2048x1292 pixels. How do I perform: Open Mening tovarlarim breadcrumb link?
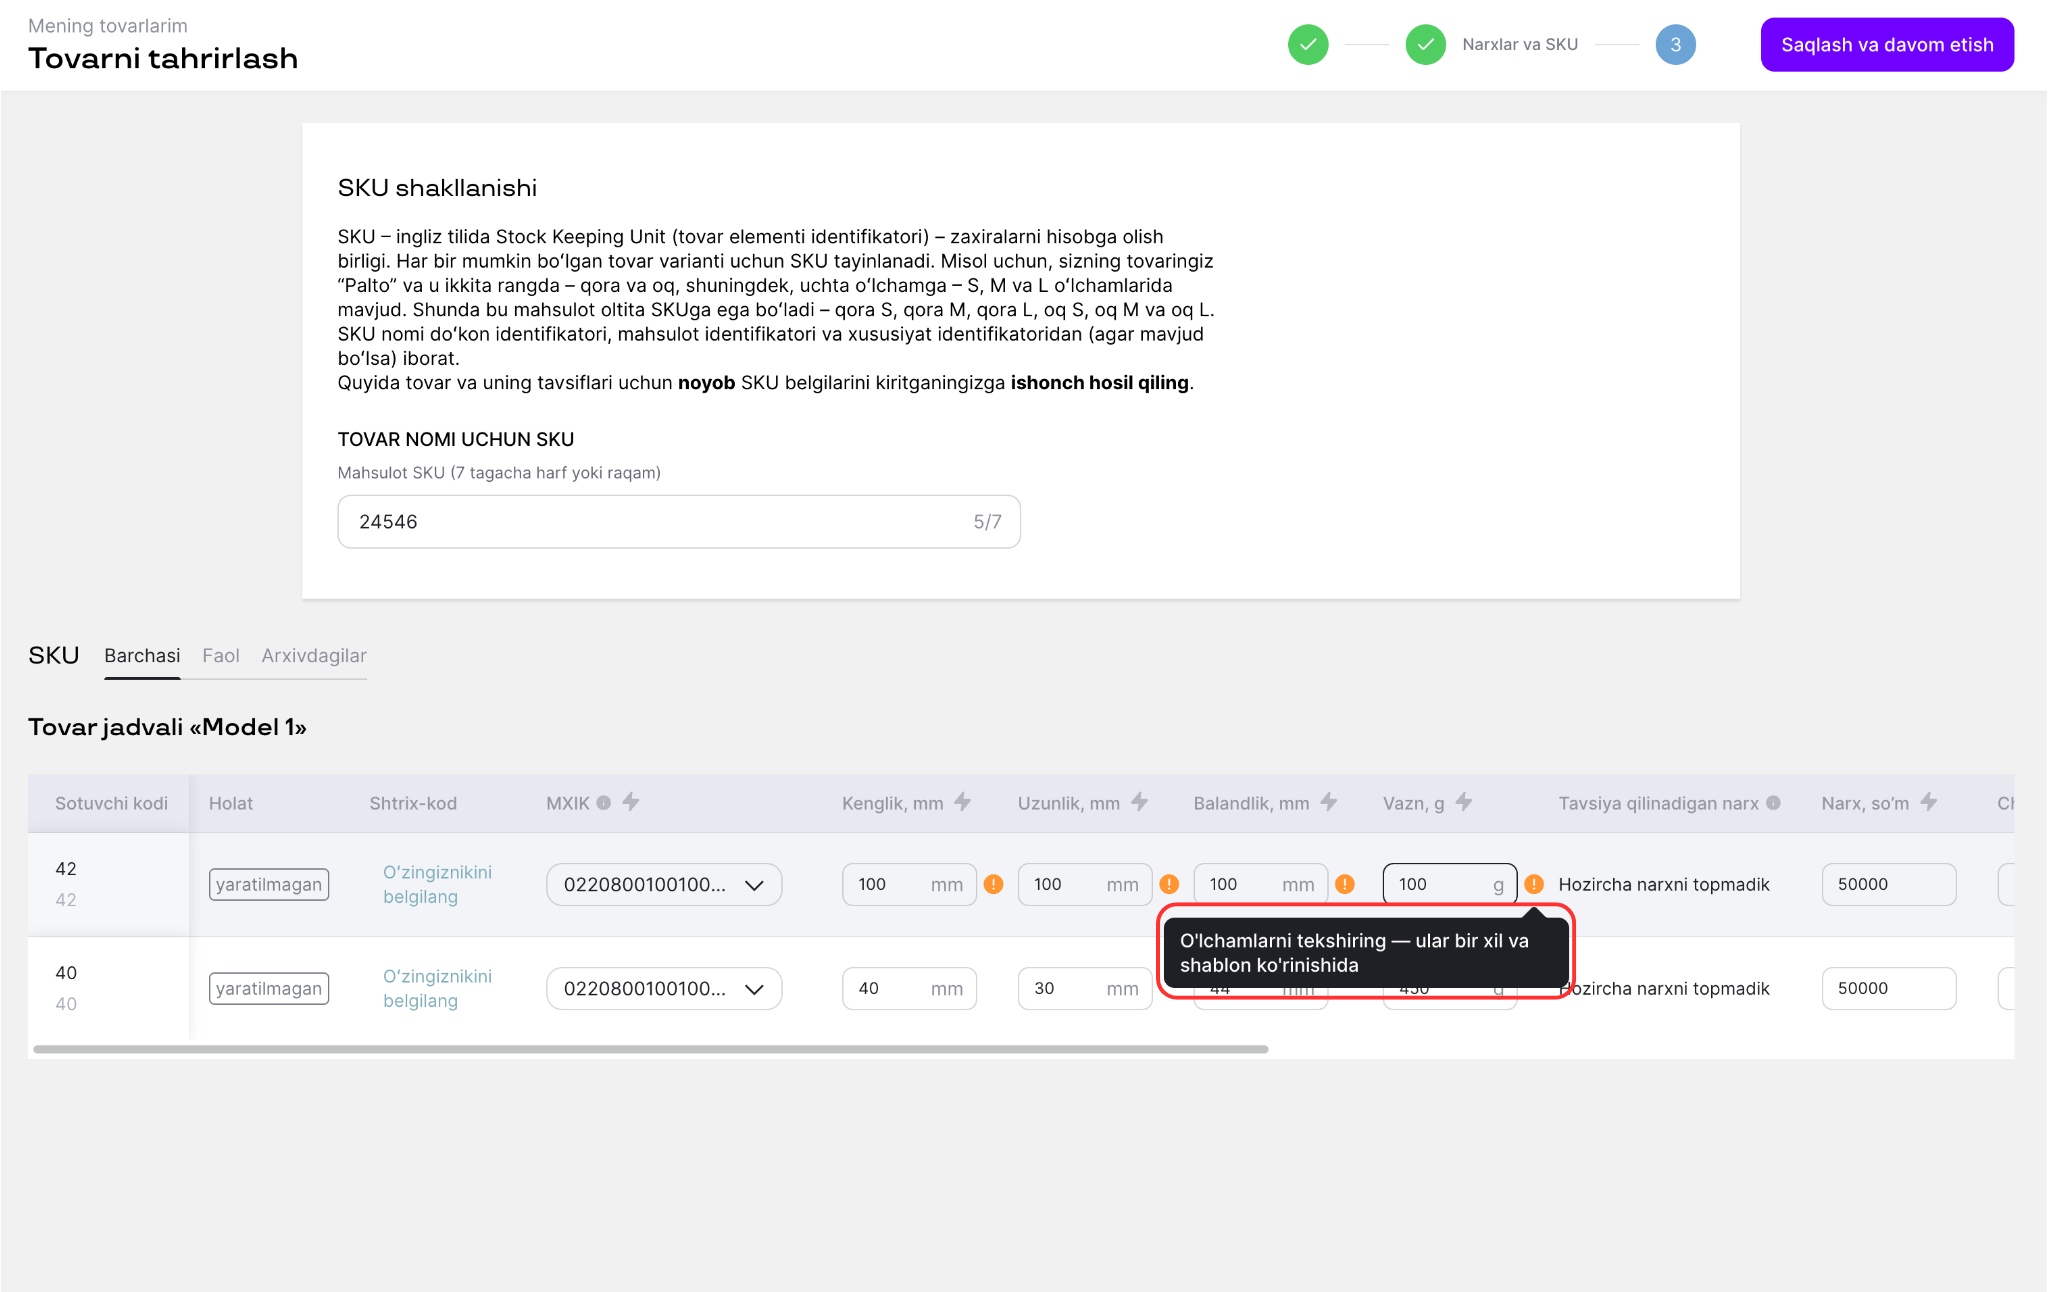tap(108, 26)
